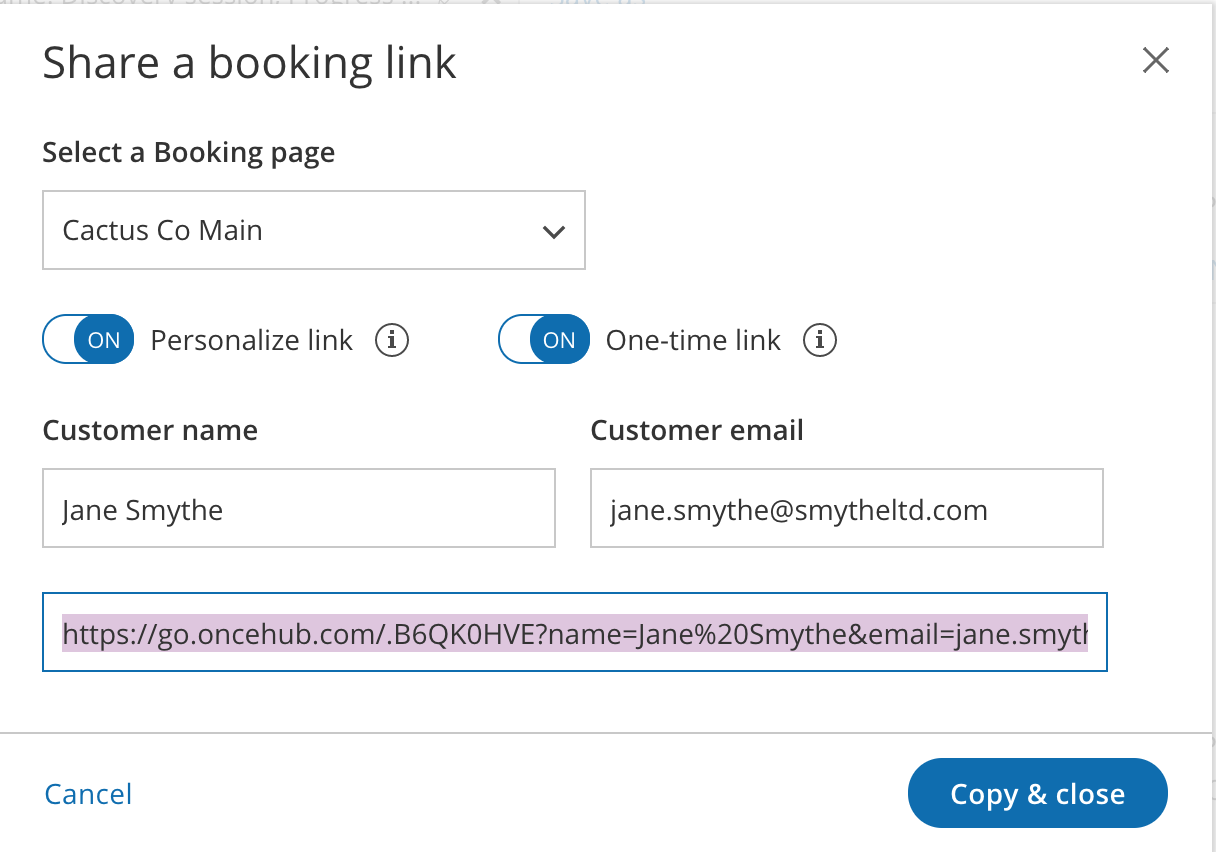1216x852 pixels.
Task: Click the One-time link label text
Action: (692, 341)
